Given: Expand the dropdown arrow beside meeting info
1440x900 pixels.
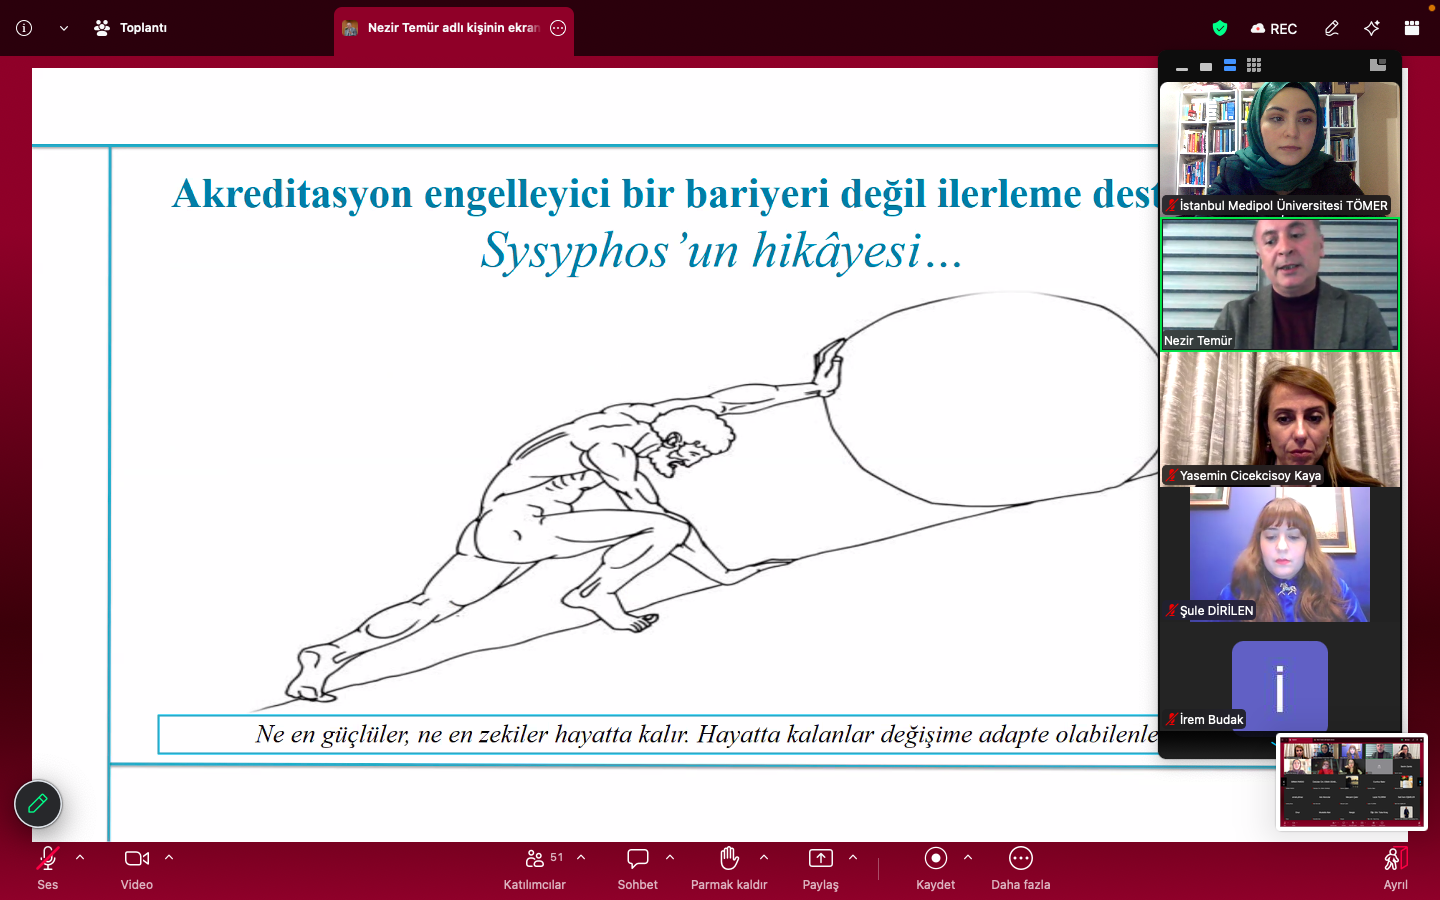Looking at the screenshot, I should click(64, 28).
